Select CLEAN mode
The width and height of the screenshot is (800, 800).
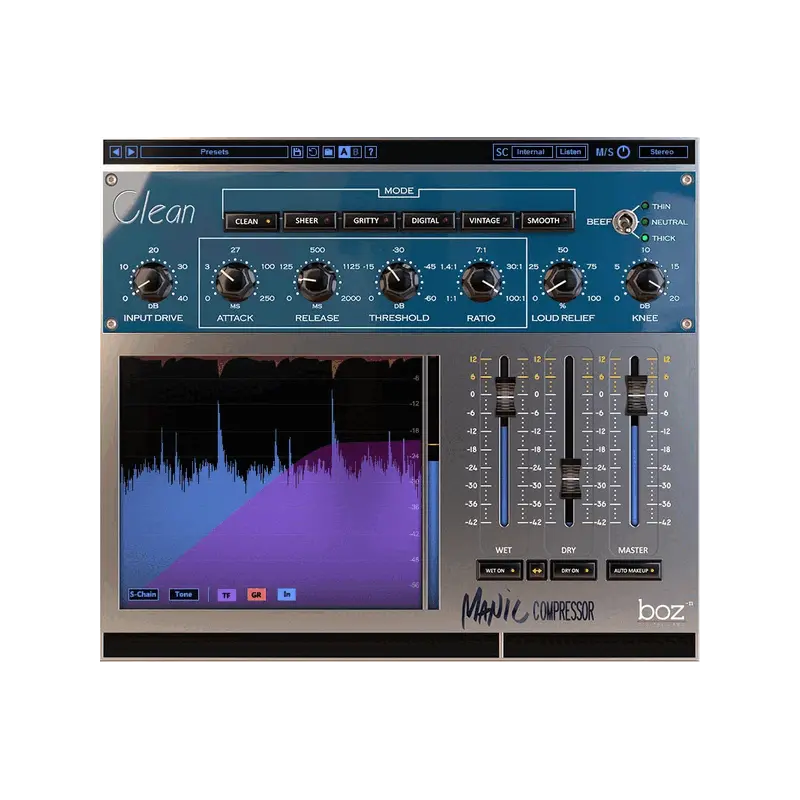[x=252, y=221]
